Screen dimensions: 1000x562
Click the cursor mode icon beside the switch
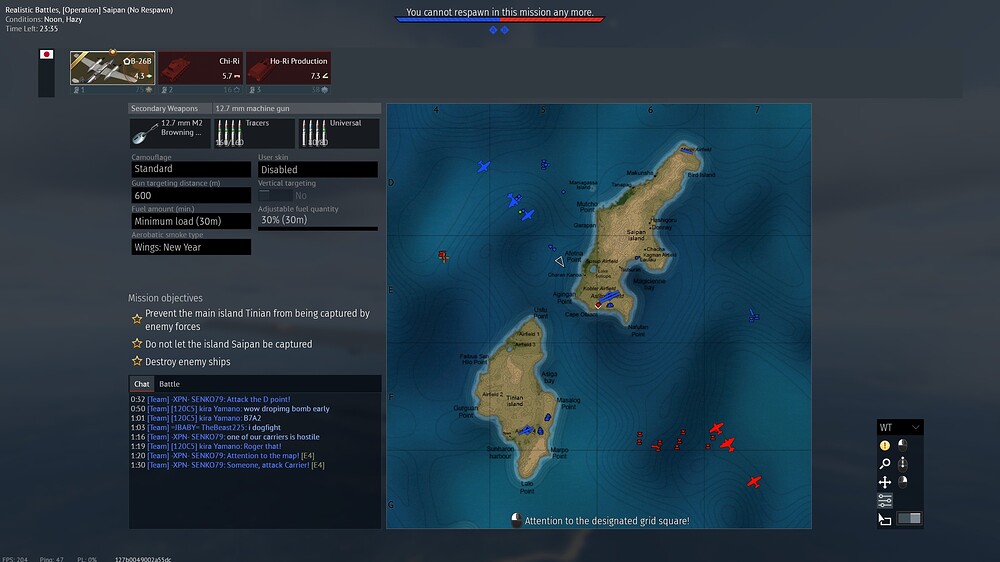(885, 519)
